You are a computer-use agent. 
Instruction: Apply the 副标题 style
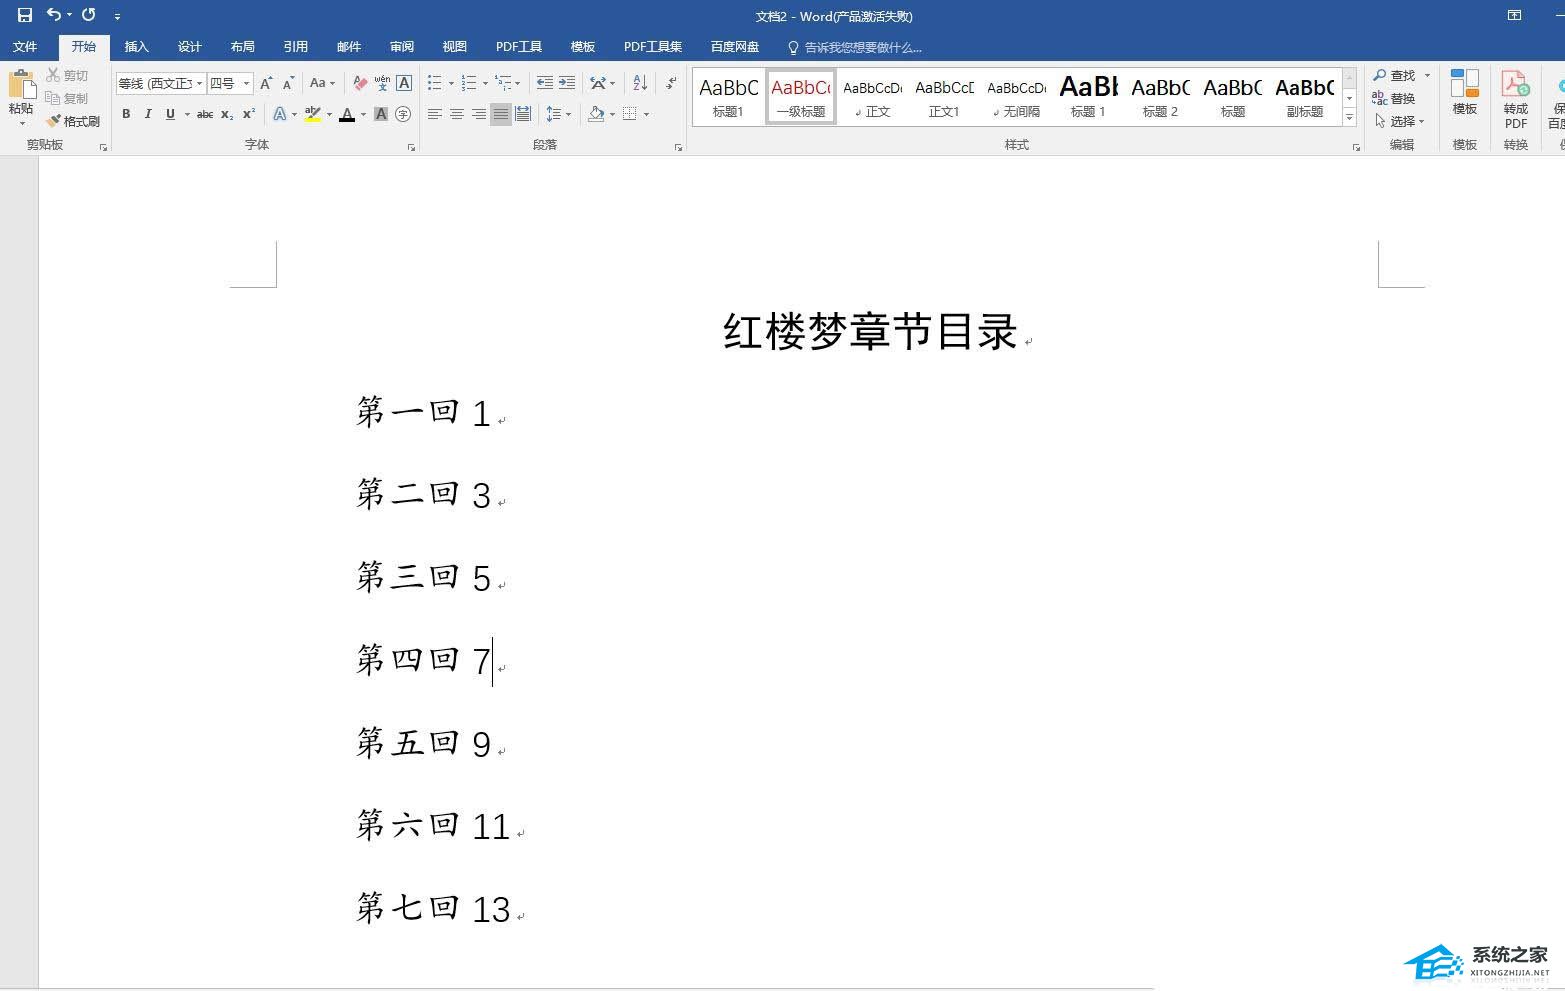(1305, 97)
